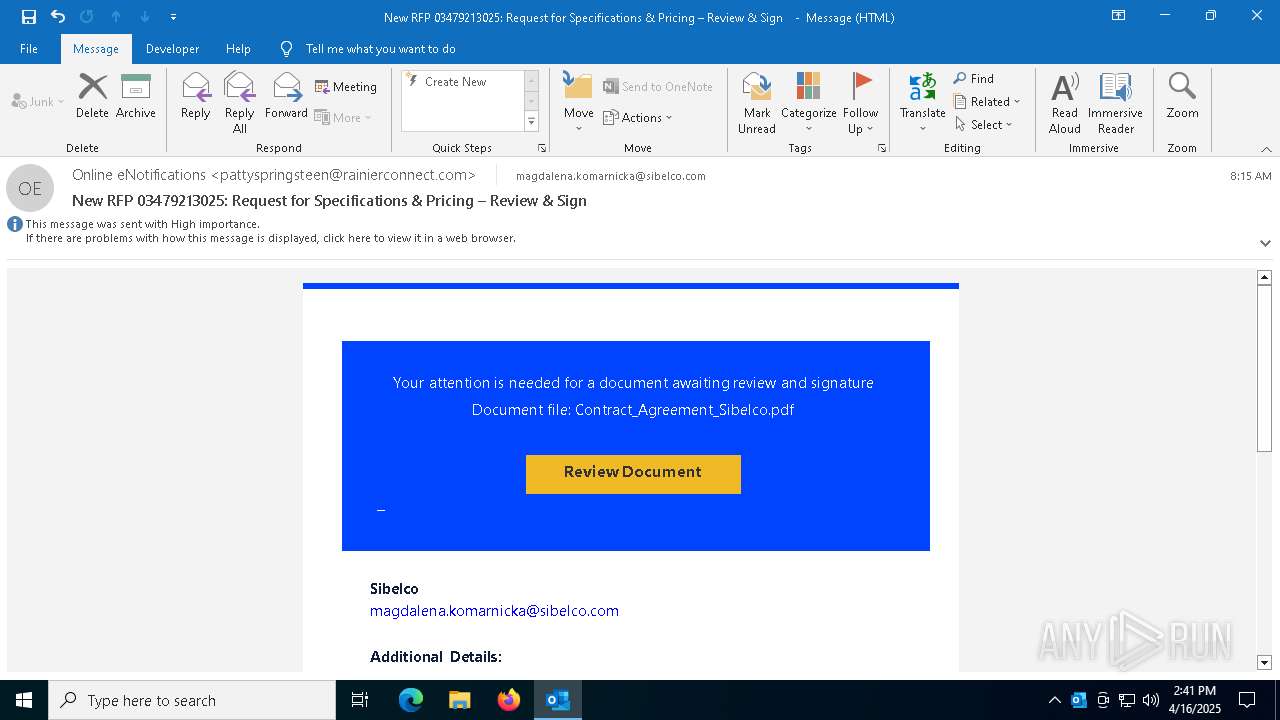Click the volume icon in system tray
The width and height of the screenshot is (1280, 720).
pos(1151,700)
